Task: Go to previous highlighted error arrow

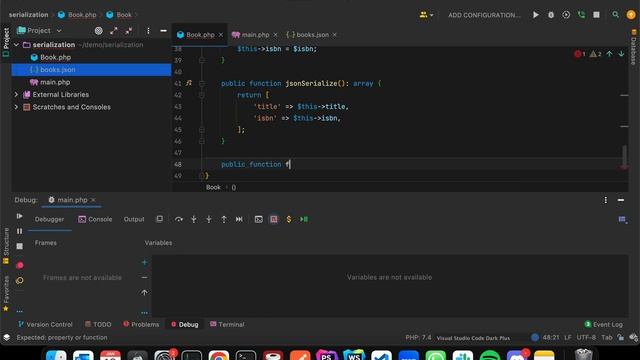Action: 609,53
